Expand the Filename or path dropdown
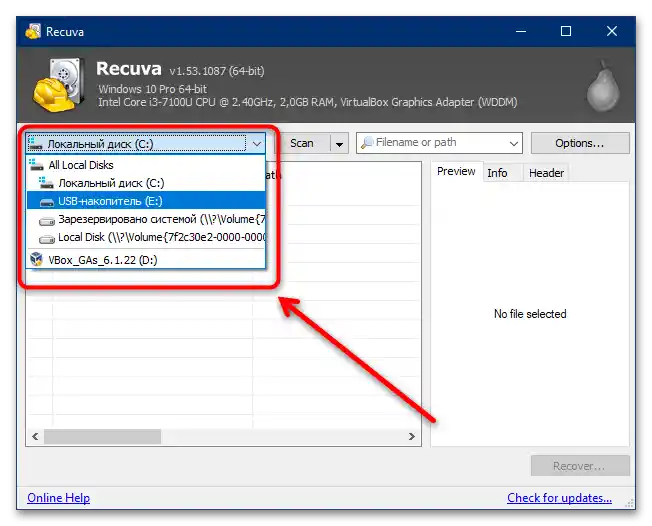Screen dimensions: 652x526 [514, 143]
